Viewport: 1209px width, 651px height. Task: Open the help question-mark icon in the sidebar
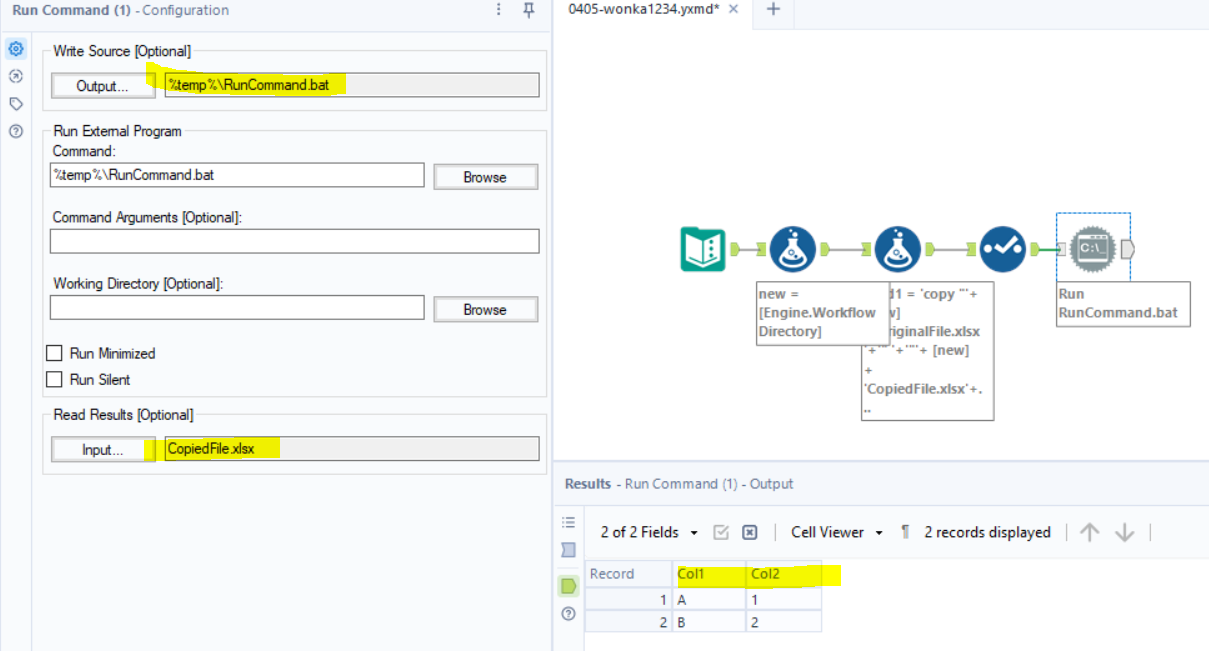tap(14, 131)
